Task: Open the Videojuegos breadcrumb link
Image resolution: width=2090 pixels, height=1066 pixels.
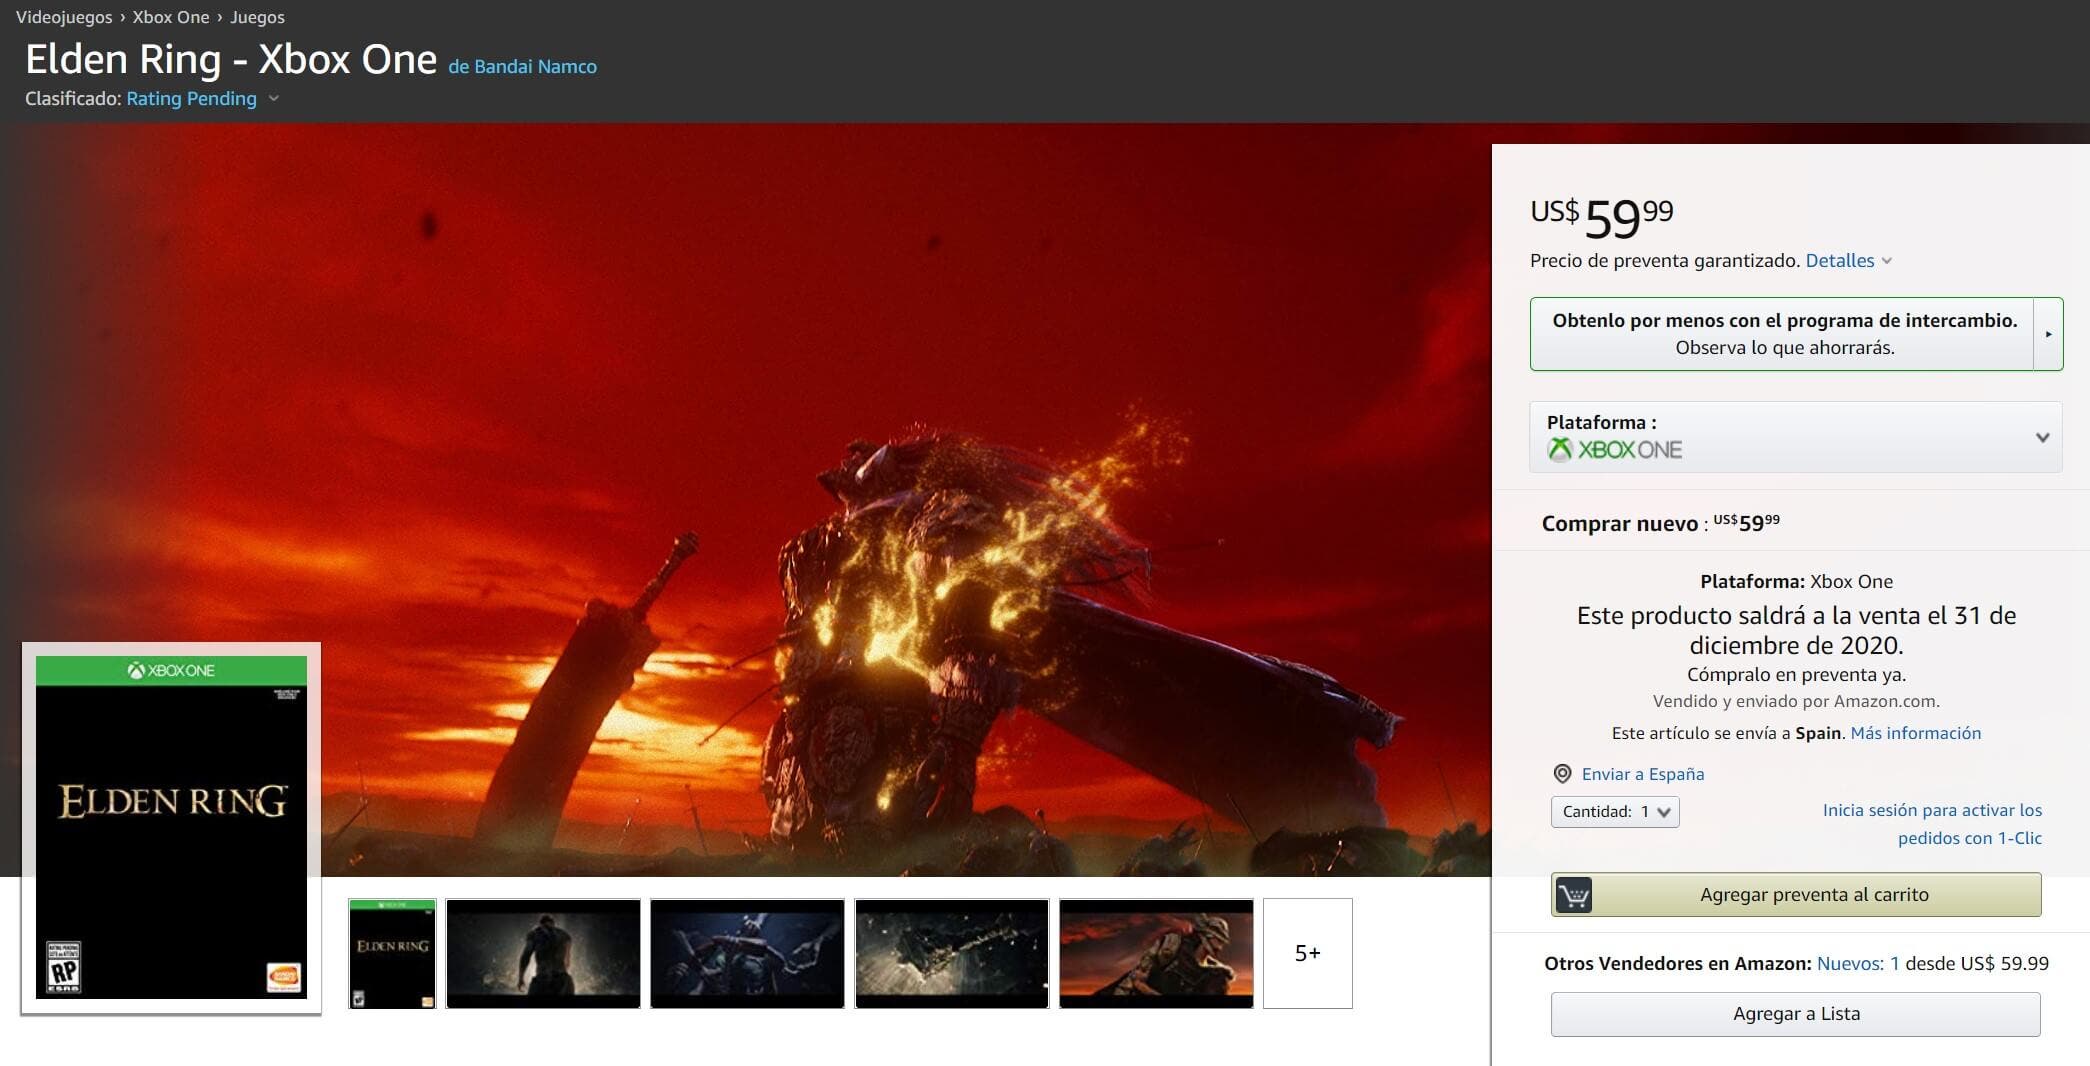Action: (64, 17)
